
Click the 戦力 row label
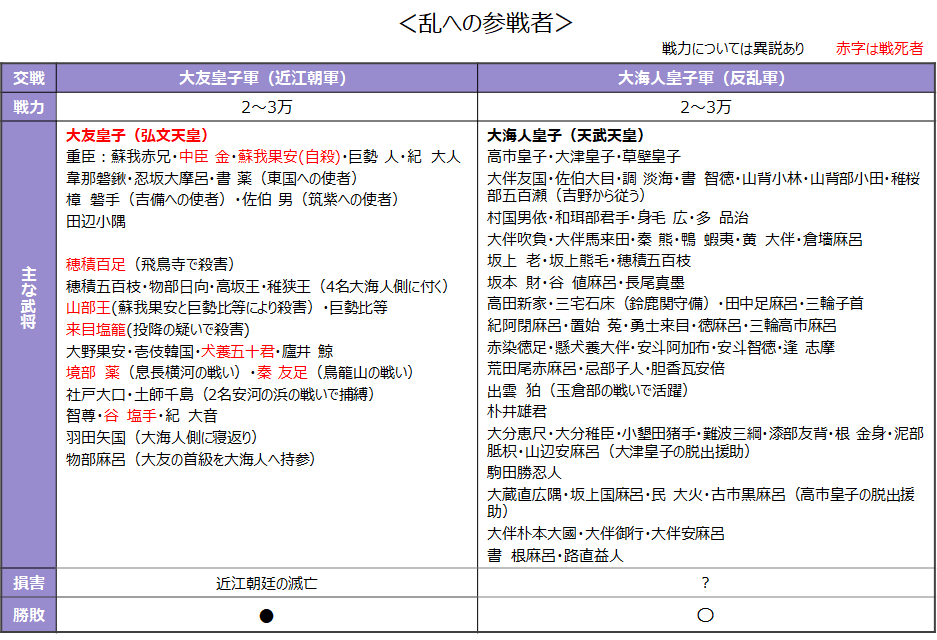point(29,107)
